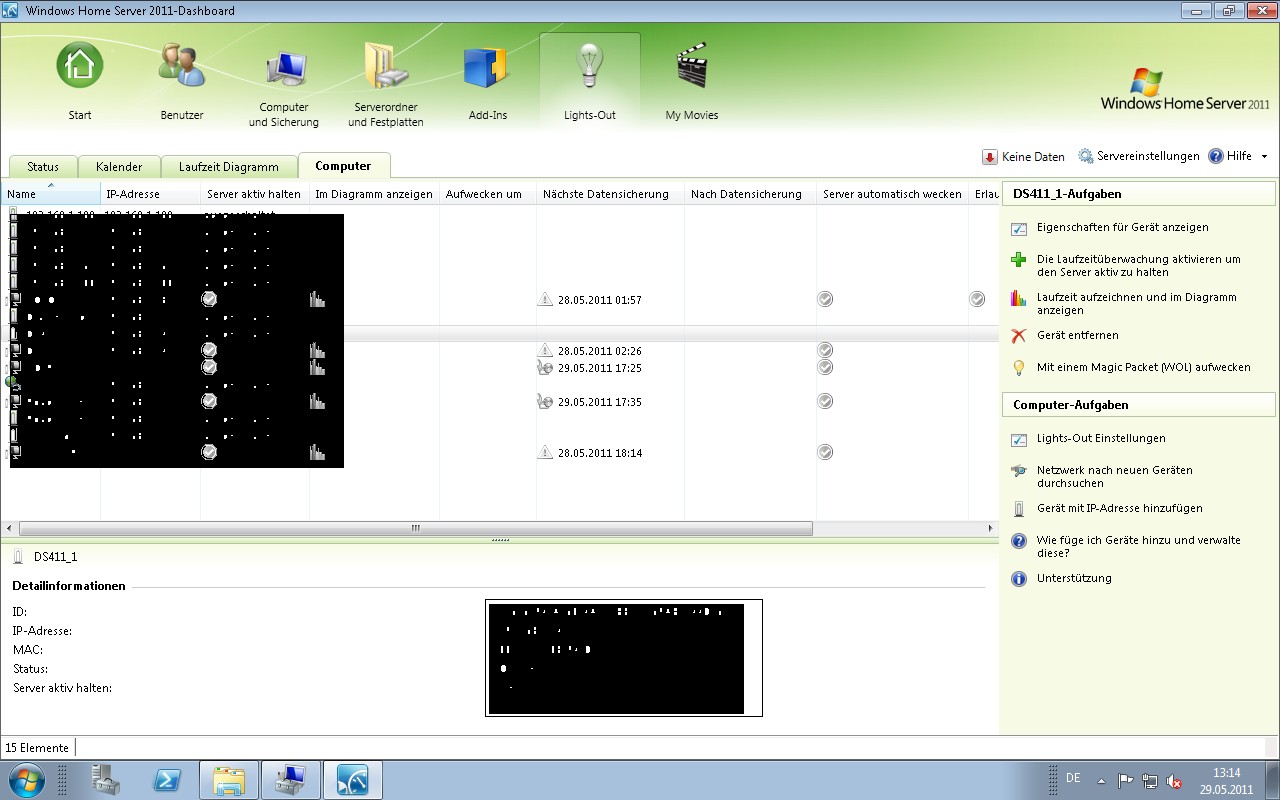Toggle automatisch wecken check in 17:35 row

pos(825,401)
